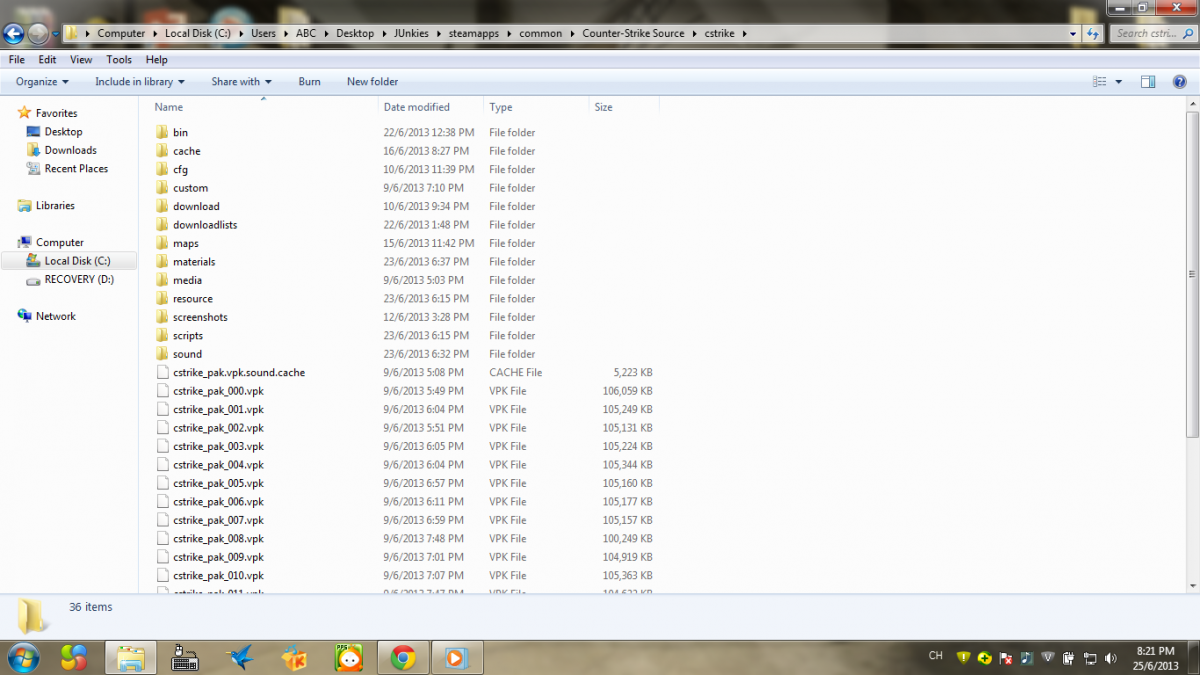Expand the breadcrumb arrow after cstrike
Screen dimensions: 1200x675
coord(744,33)
